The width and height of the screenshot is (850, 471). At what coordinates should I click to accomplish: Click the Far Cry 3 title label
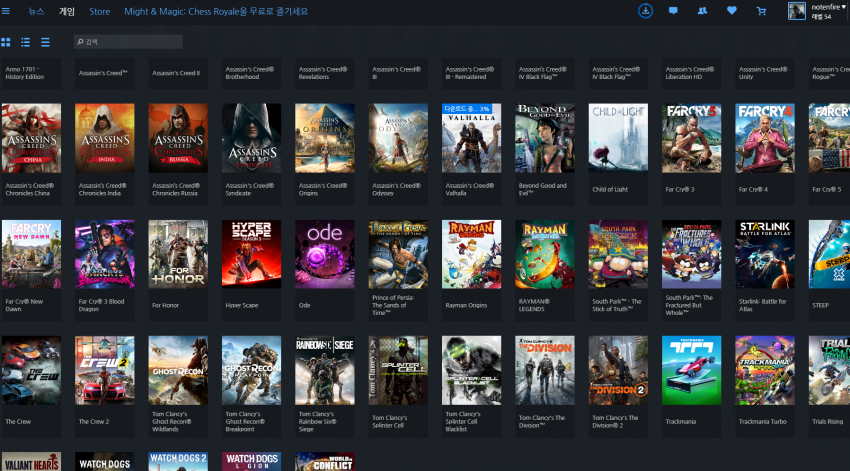[680, 189]
